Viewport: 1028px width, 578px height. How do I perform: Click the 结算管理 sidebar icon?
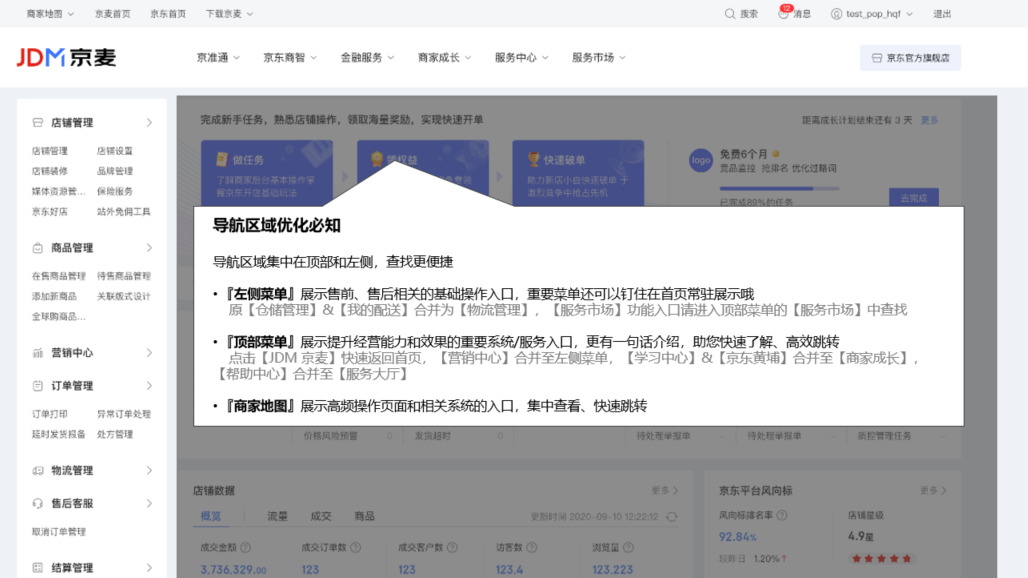37,568
